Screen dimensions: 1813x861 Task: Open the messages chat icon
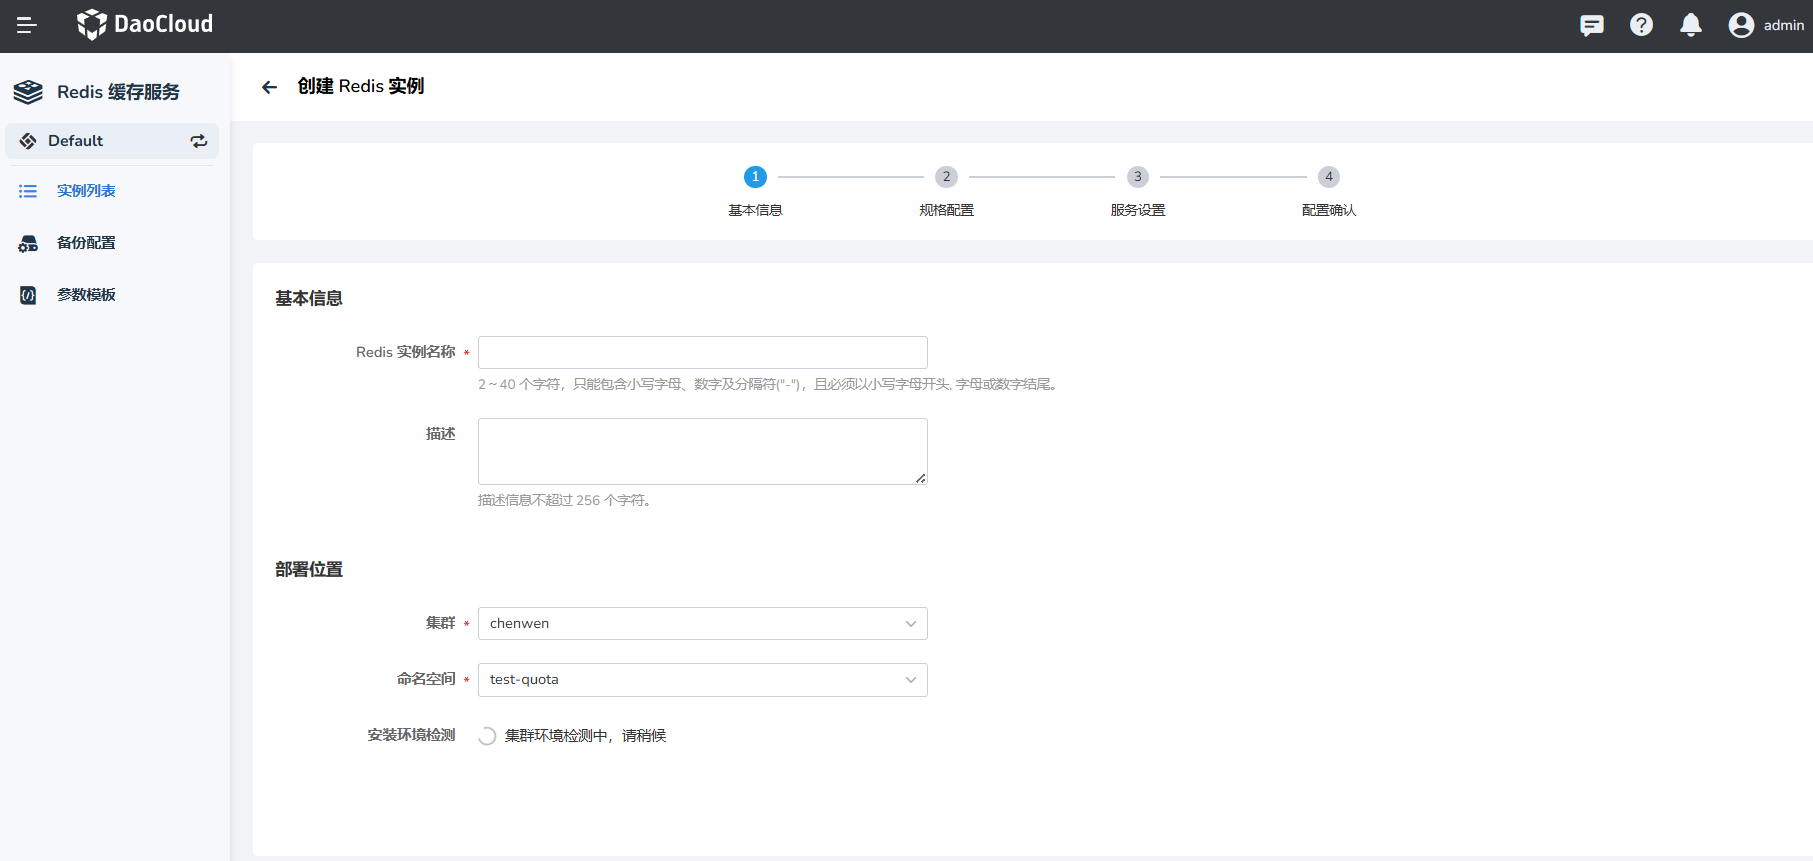(1591, 25)
